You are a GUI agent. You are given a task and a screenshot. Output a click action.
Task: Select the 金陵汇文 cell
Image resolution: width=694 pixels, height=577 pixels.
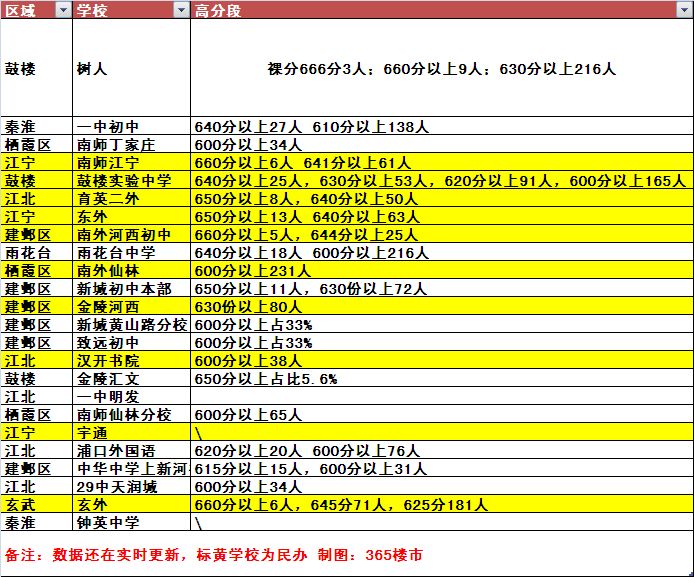pyautogui.click(x=131, y=379)
